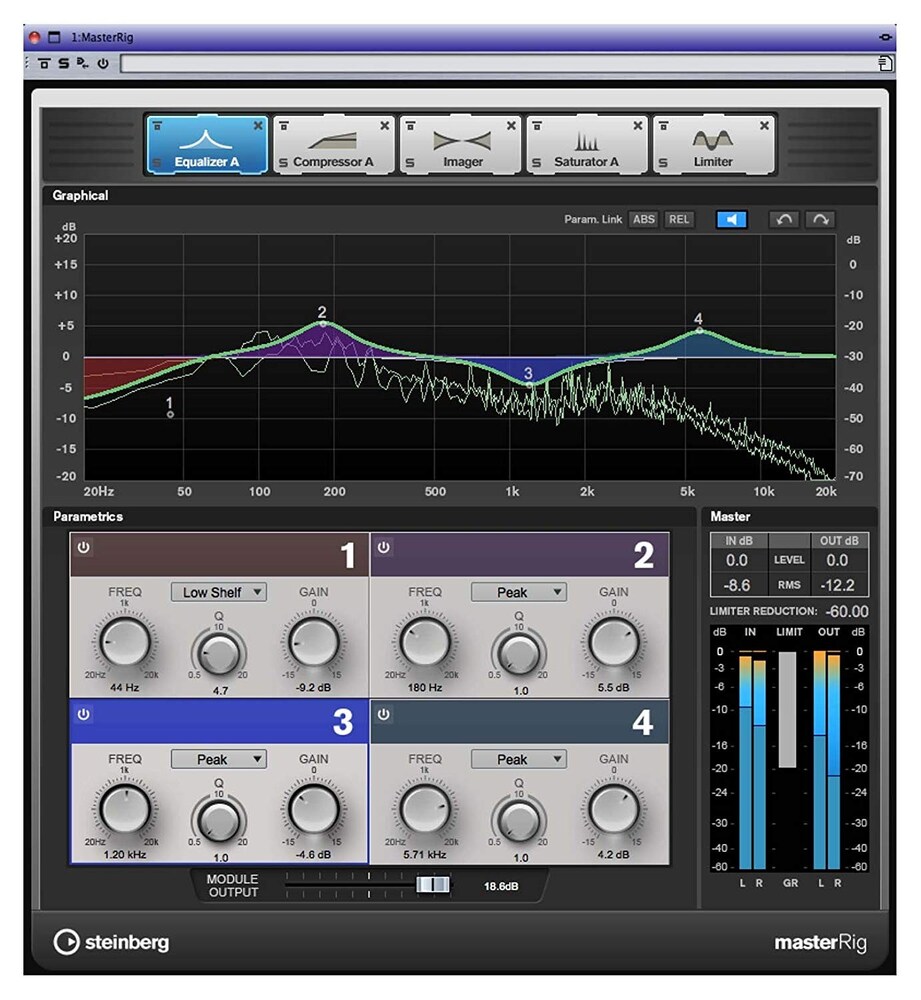Viewport: 921px width, 1000px height.
Task: Remove the Compressor A module with its X
Action: tap(385, 126)
